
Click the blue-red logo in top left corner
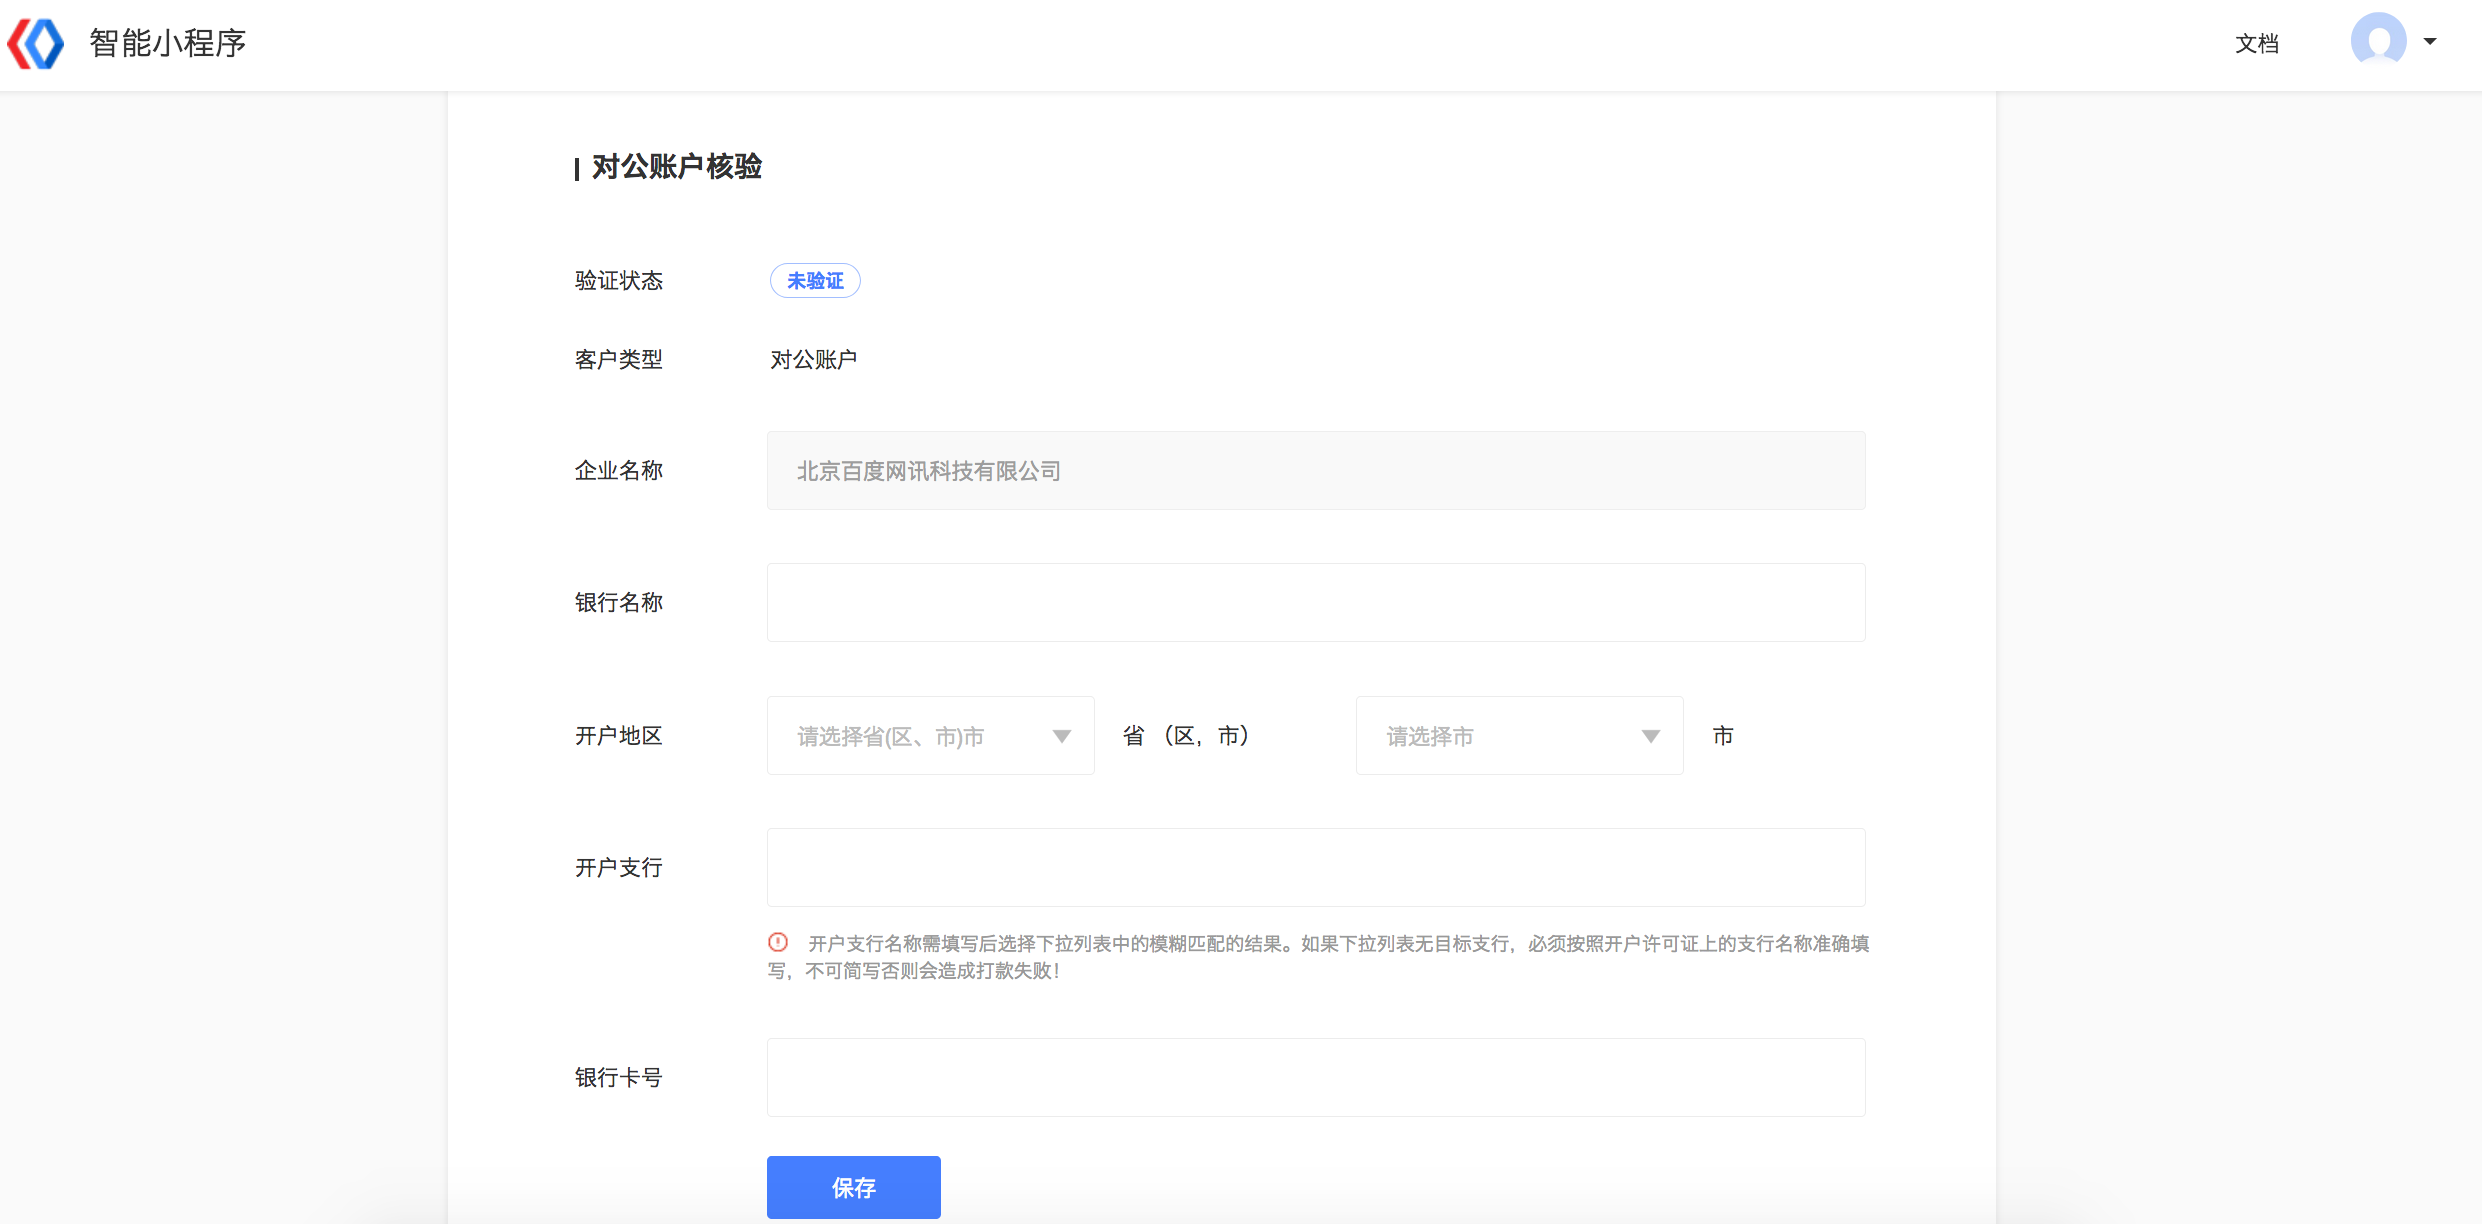pyautogui.click(x=35, y=42)
